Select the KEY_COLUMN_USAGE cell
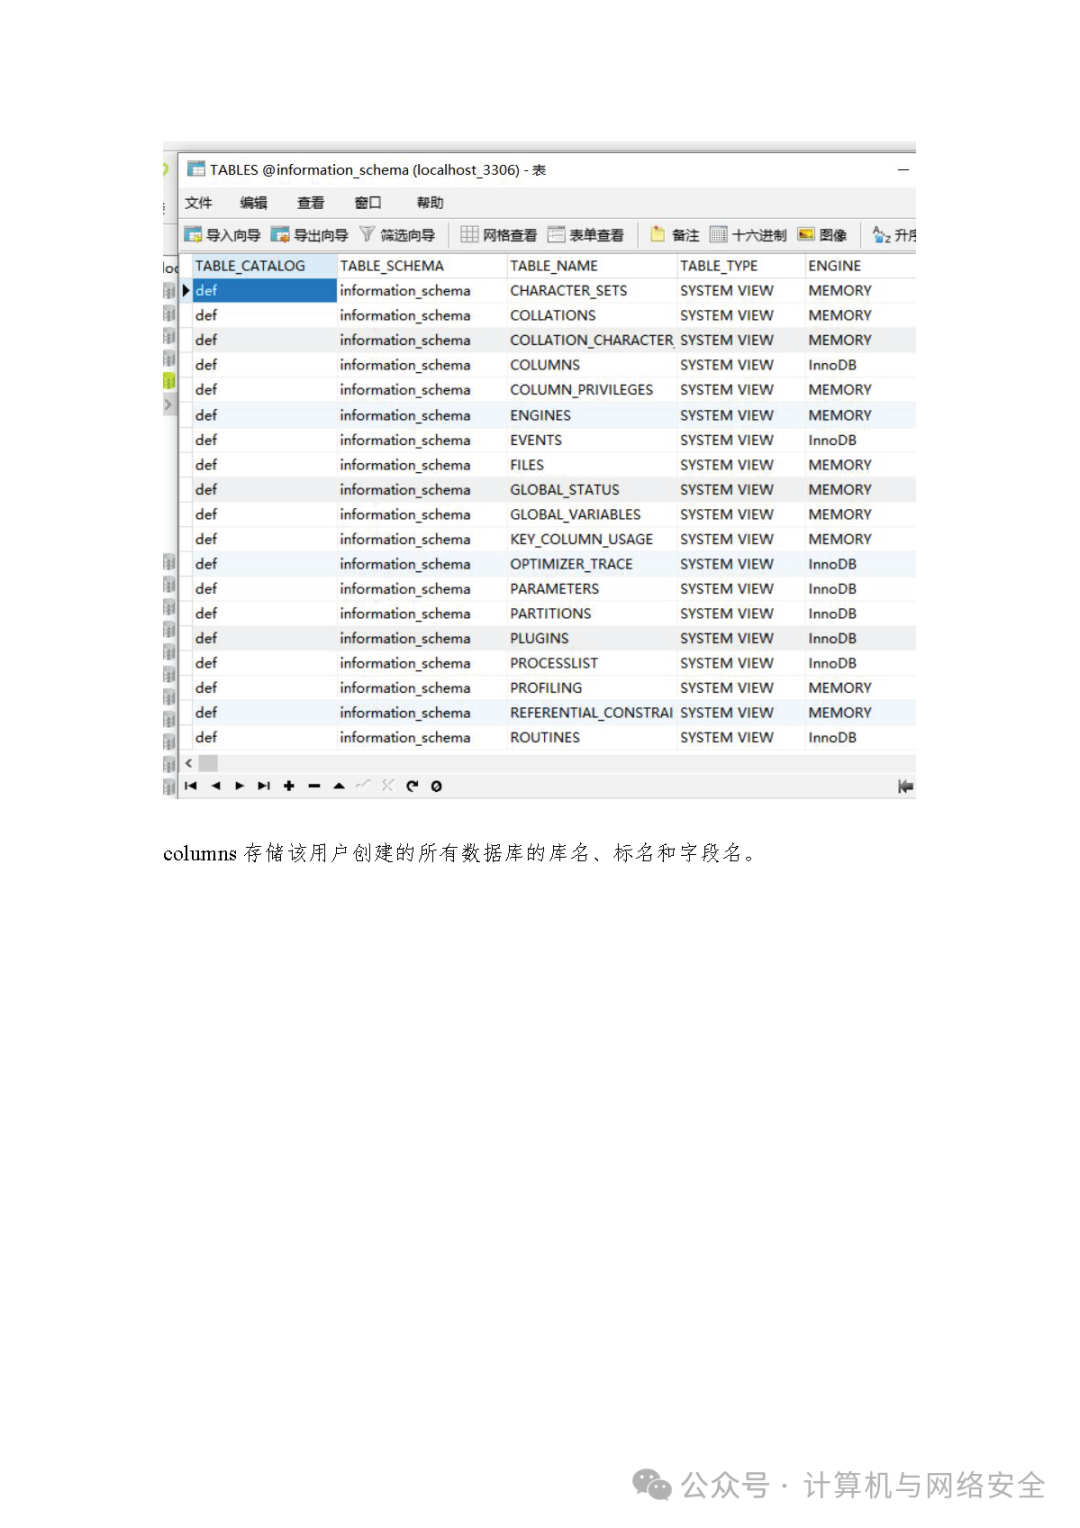The image size is (1080, 1528). 592,539
